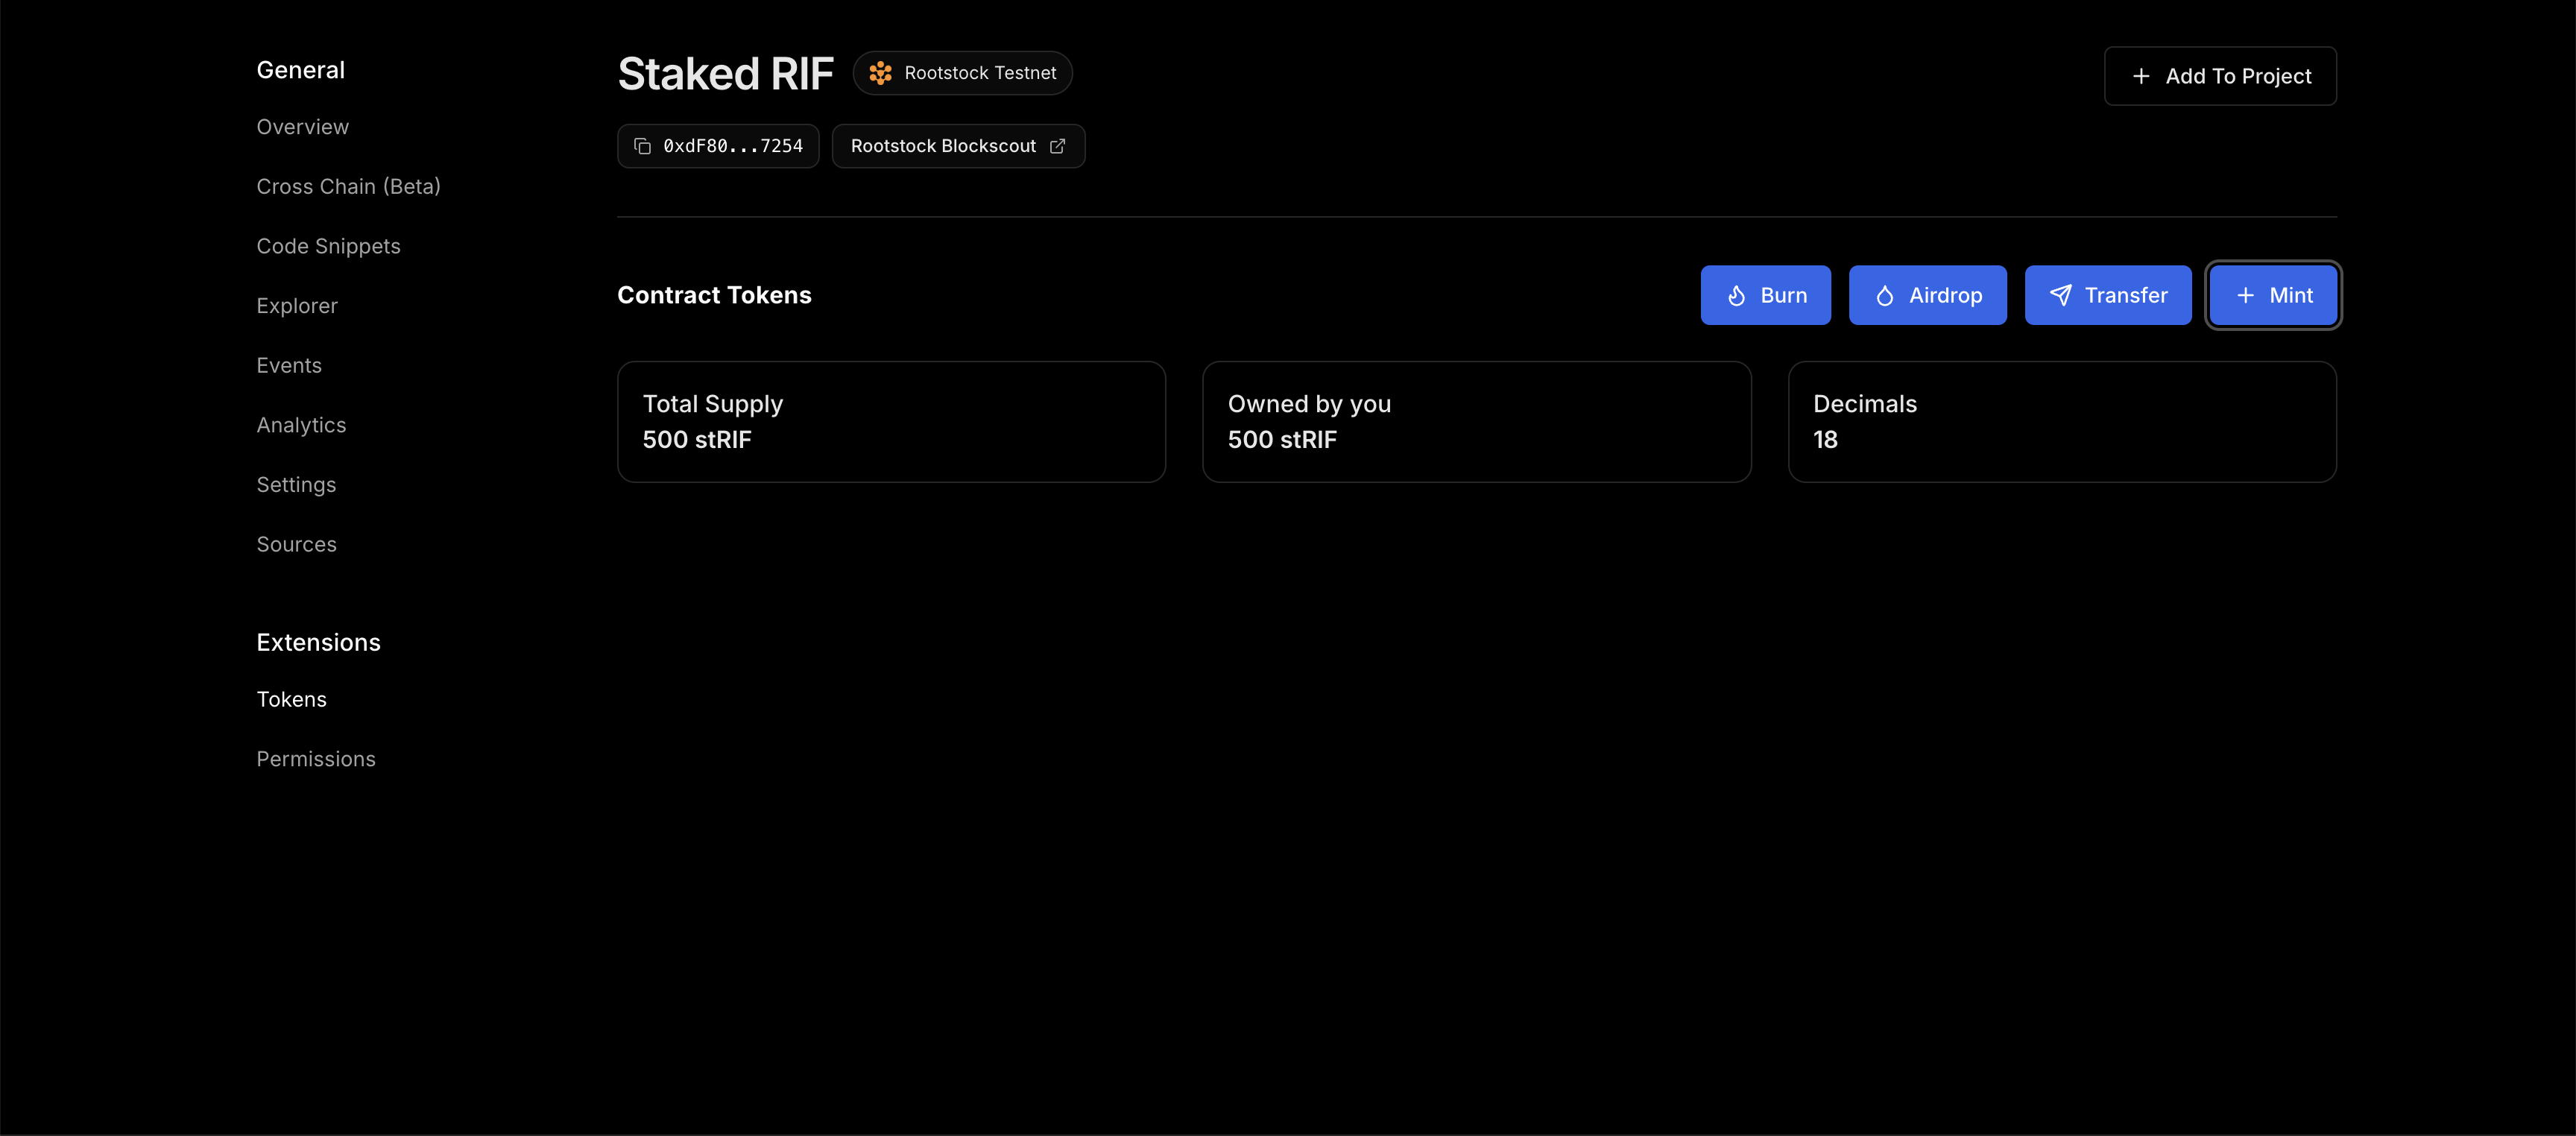Navigate to the Explorer page
This screenshot has height=1136, width=2576.
(x=297, y=306)
